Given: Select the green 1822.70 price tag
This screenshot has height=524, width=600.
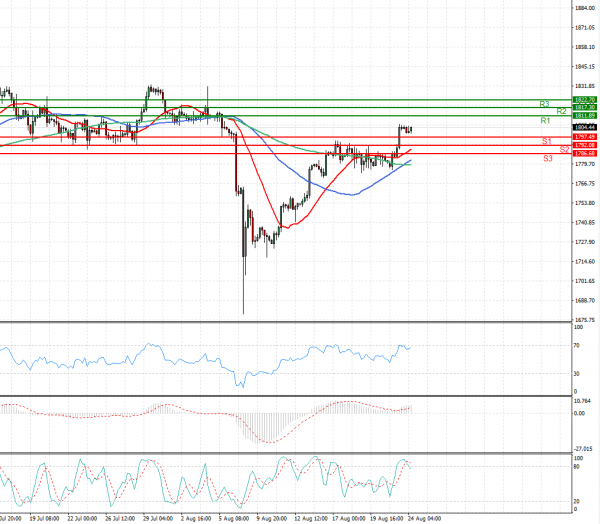Looking at the screenshot, I should tap(584, 100).
